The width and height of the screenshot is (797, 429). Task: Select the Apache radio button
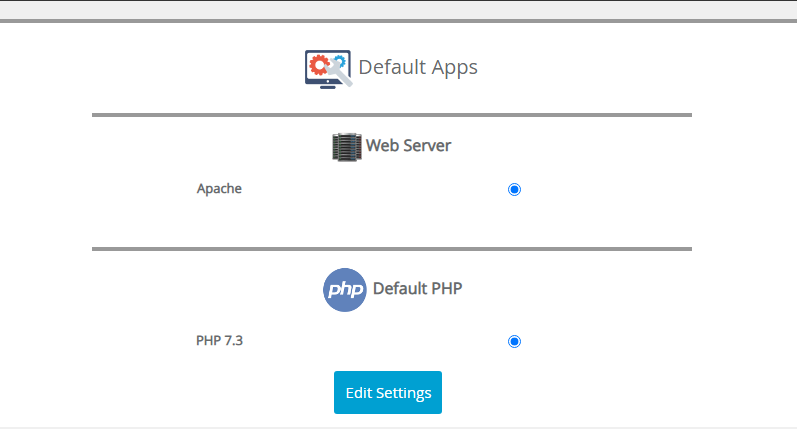(514, 190)
